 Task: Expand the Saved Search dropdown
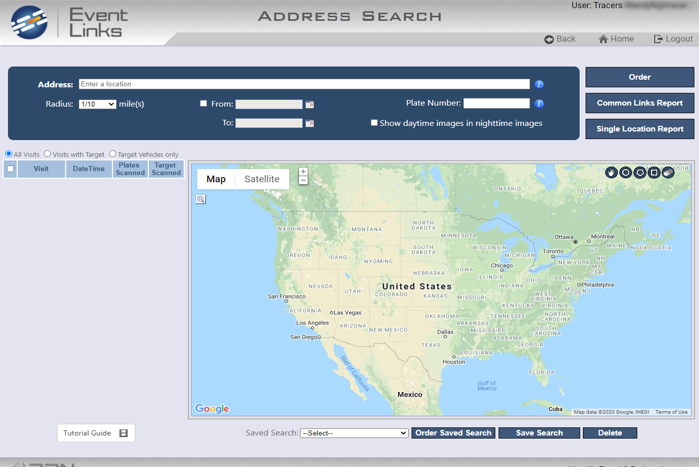[354, 433]
